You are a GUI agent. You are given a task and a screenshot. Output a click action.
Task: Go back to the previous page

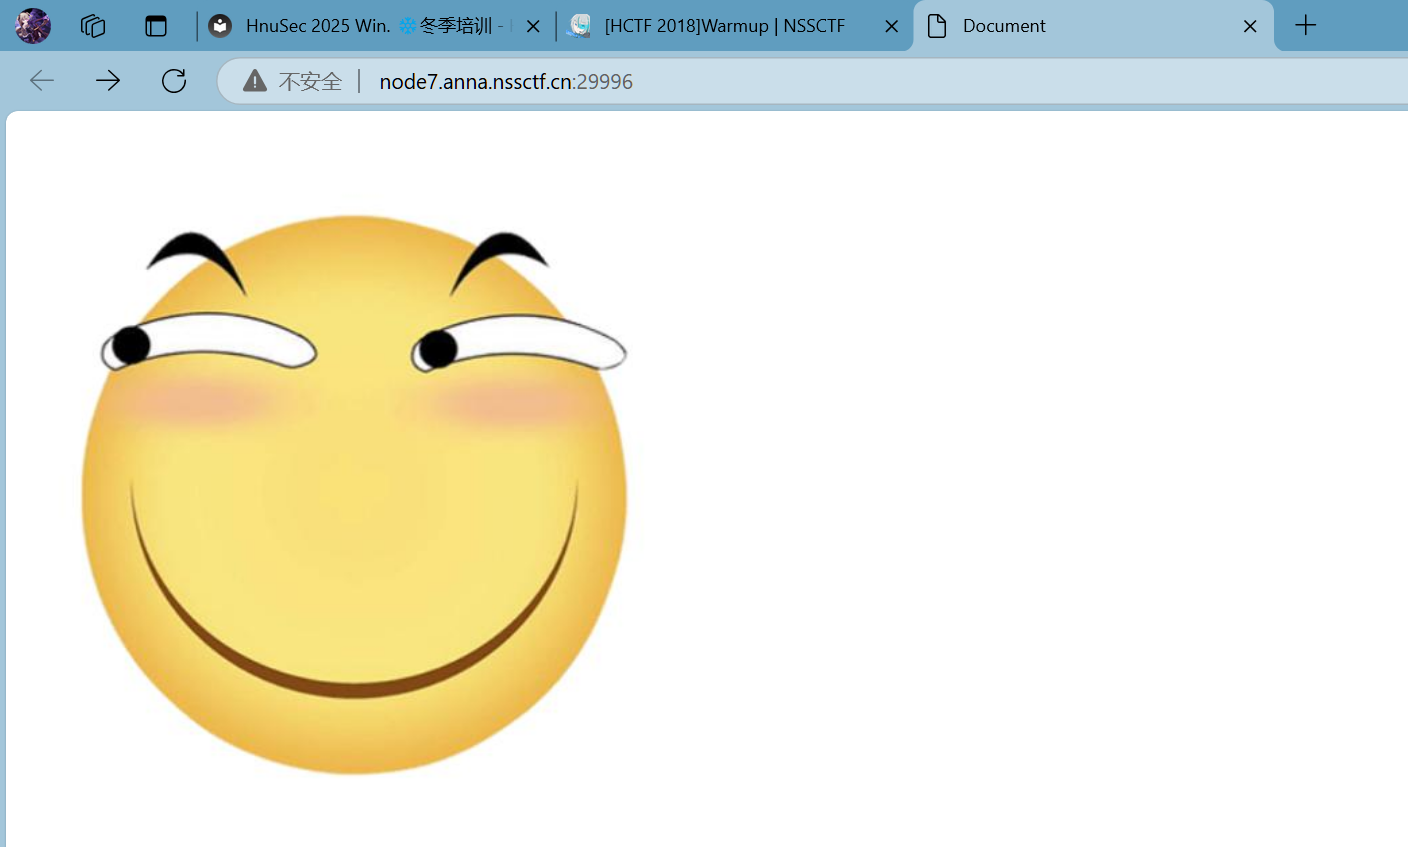42,81
